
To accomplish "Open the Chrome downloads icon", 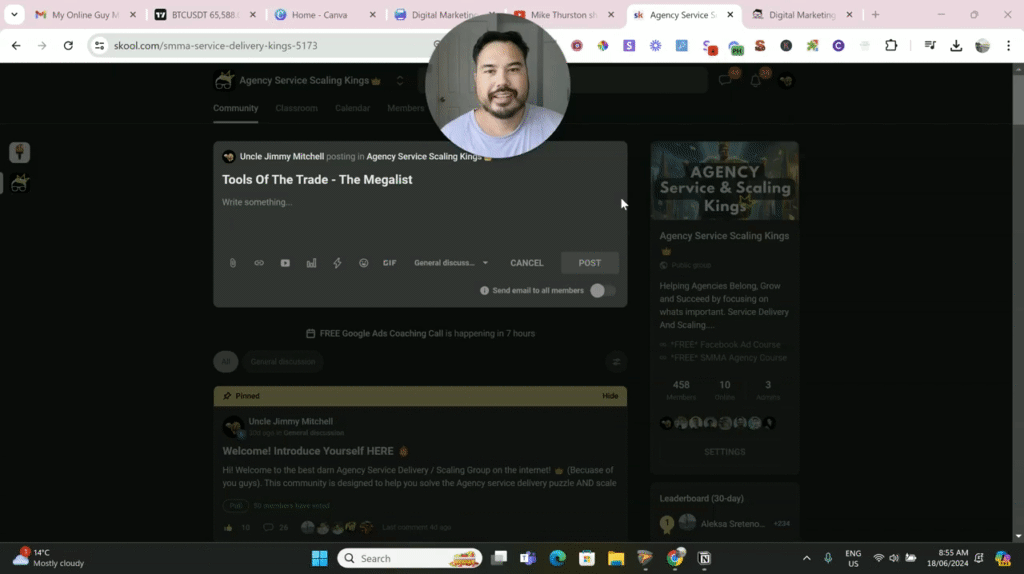I will tap(956, 46).
